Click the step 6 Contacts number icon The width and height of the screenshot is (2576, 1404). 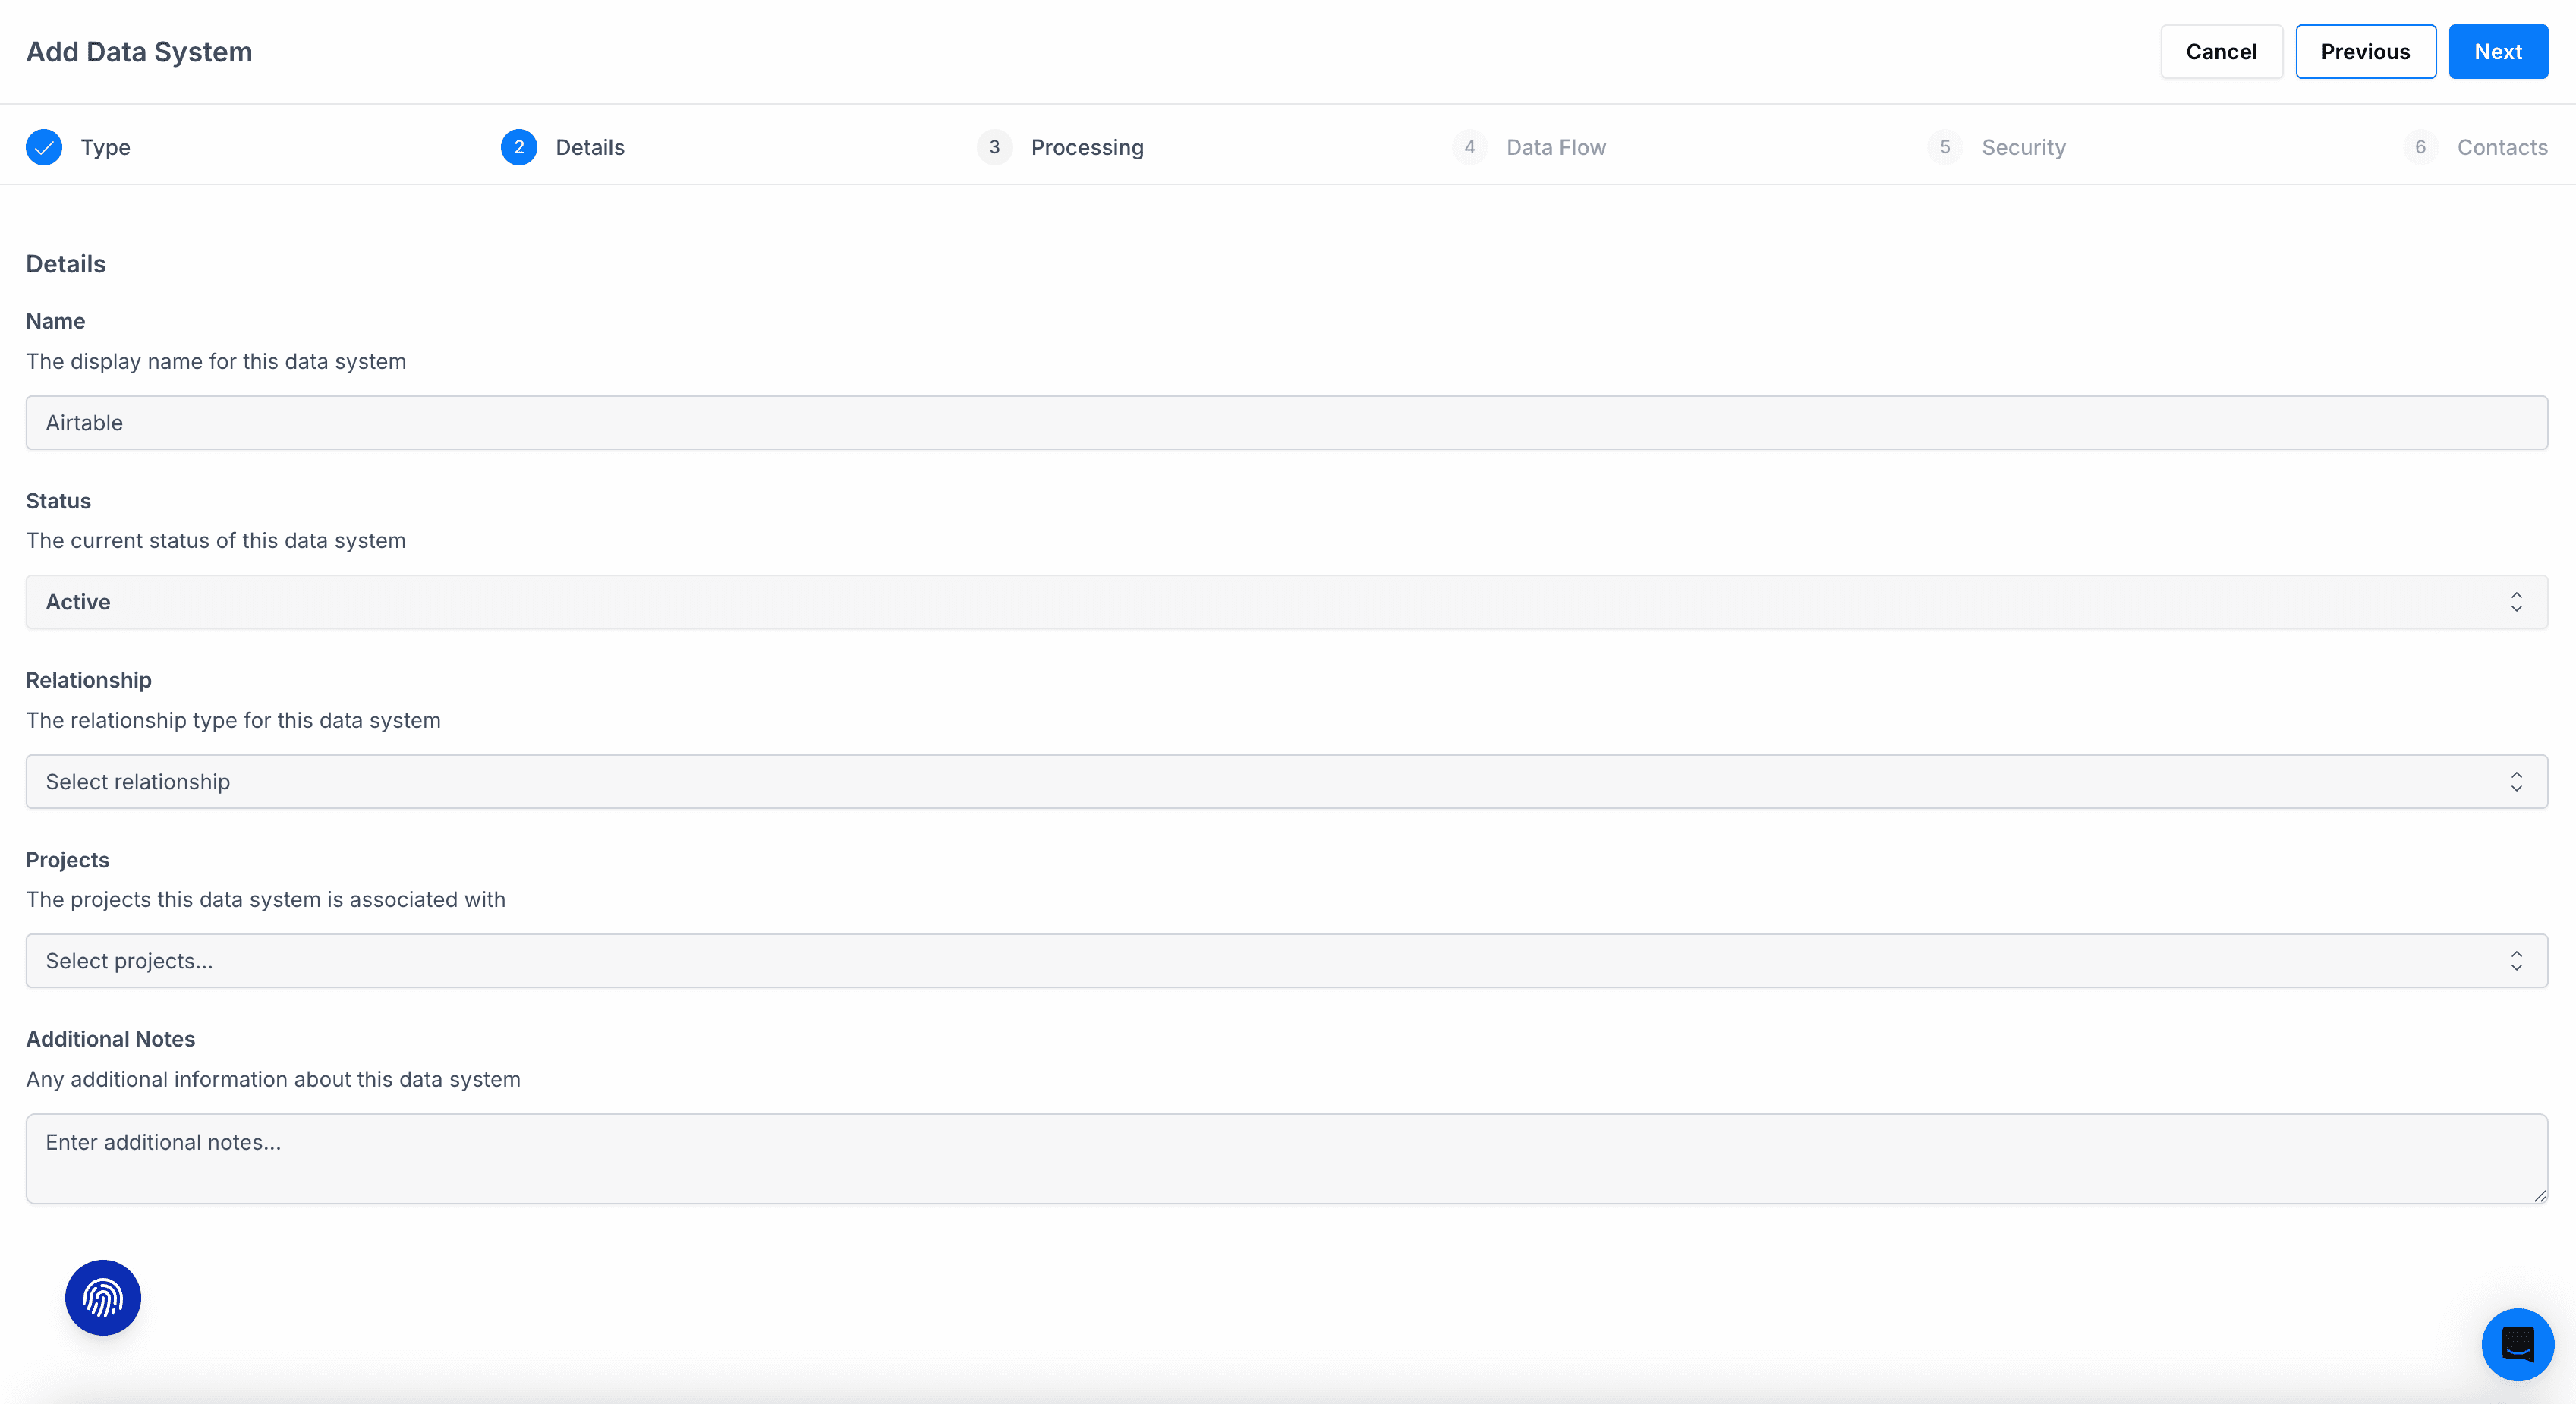2420,147
